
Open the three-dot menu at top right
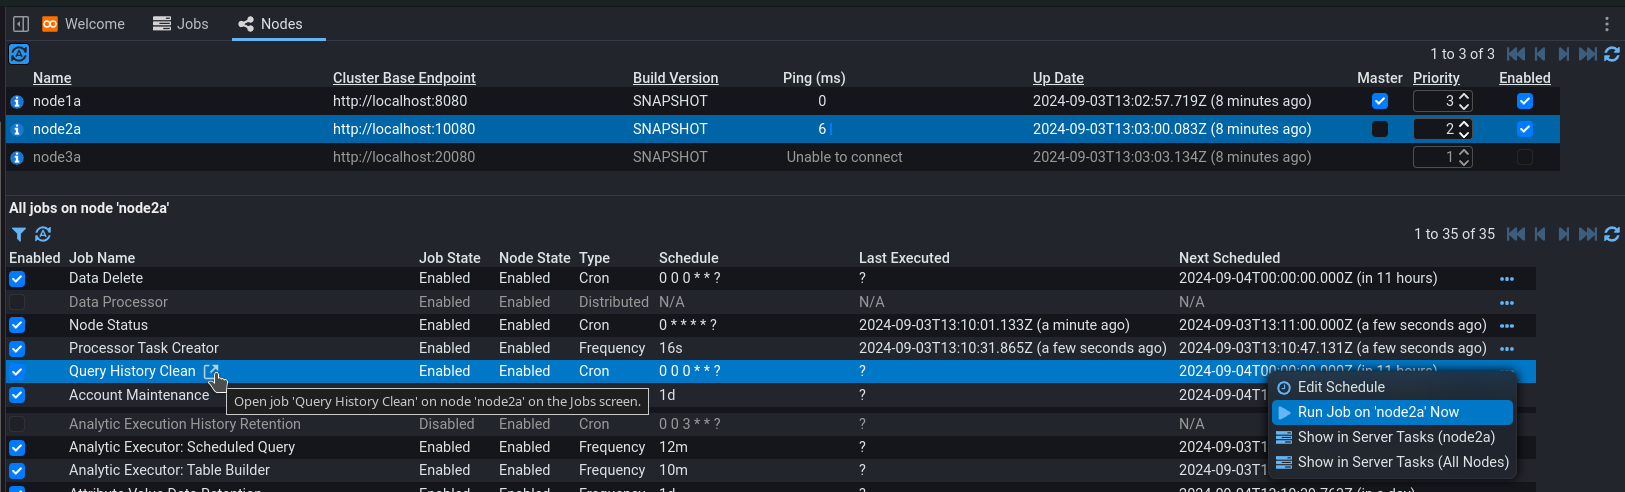1607,24
